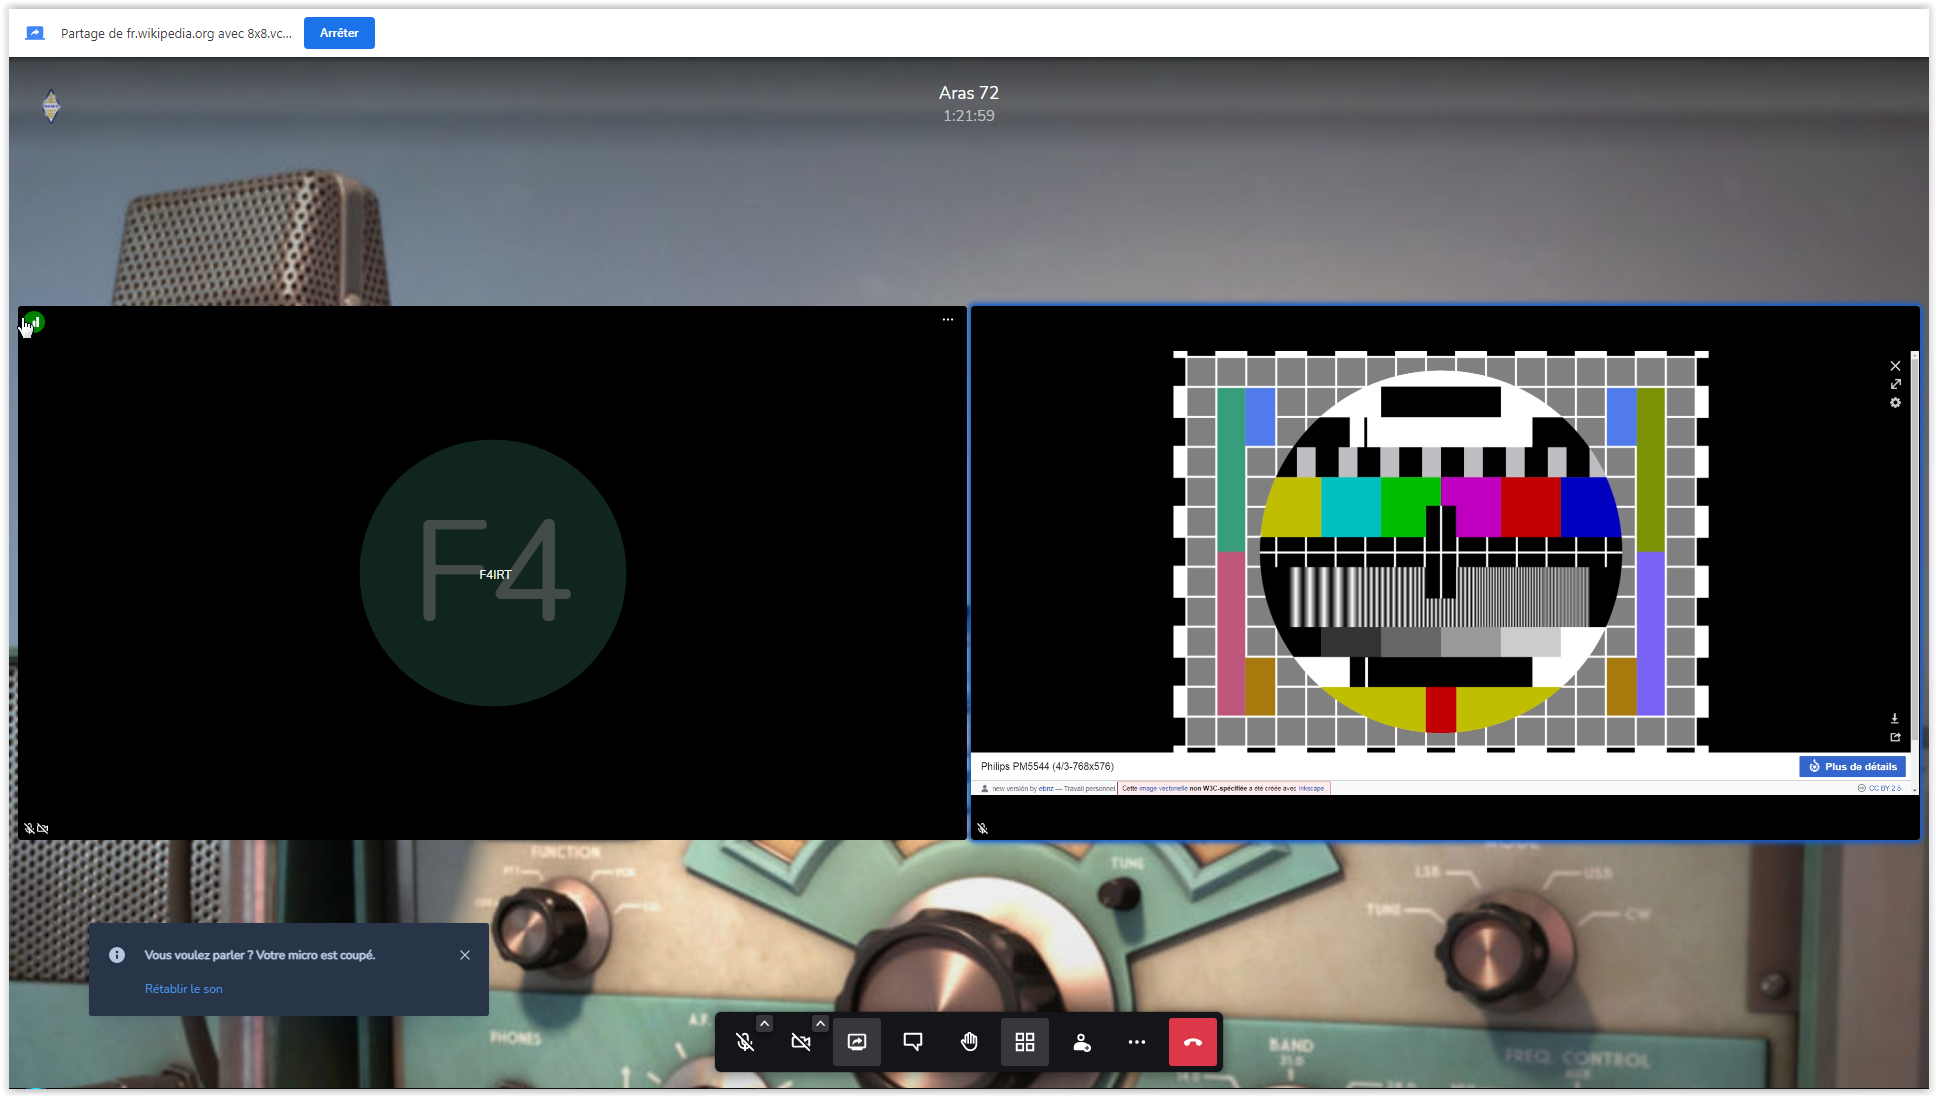Click the connection quality indicator on F4IRT tile
Viewport: 1937px width, 1097px height.
[x=34, y=322]
